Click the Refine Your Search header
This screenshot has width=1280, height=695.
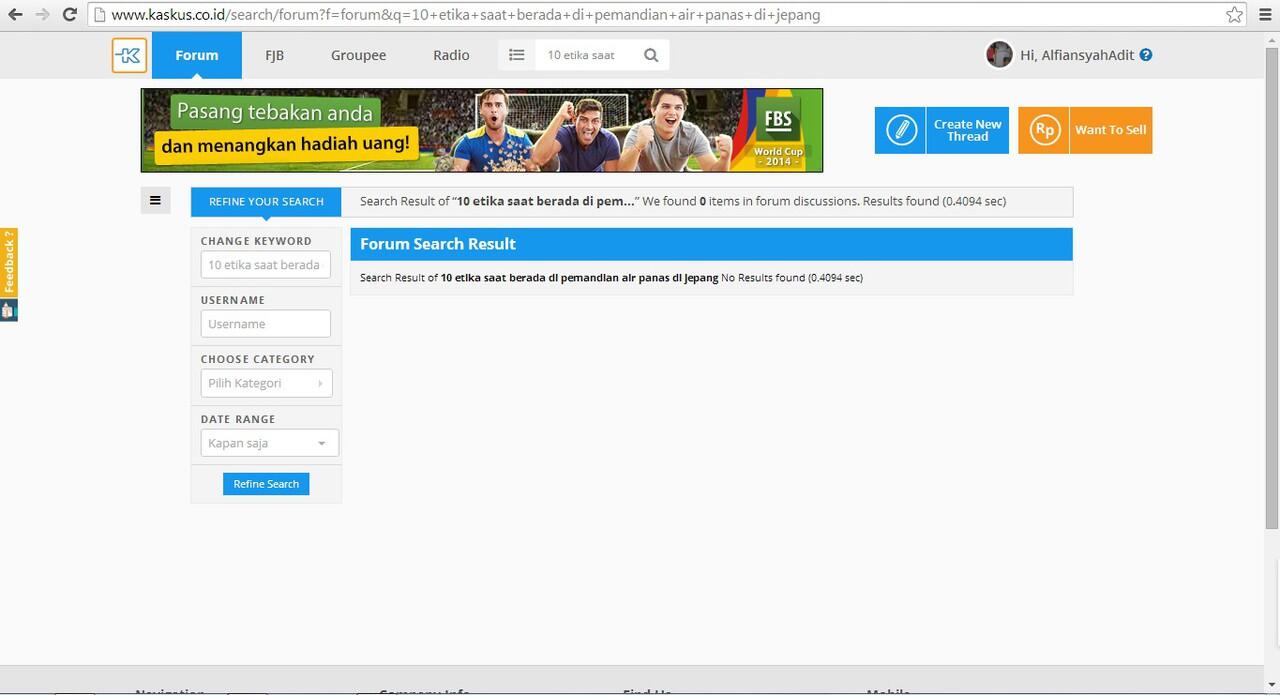tap(266, 201)
